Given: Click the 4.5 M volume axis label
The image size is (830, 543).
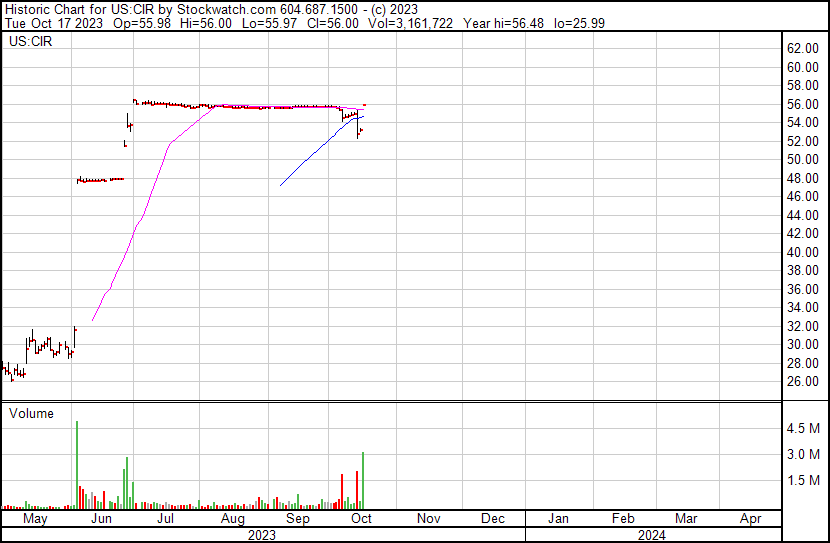Looking at the screenshot, I should pos(803,428).
